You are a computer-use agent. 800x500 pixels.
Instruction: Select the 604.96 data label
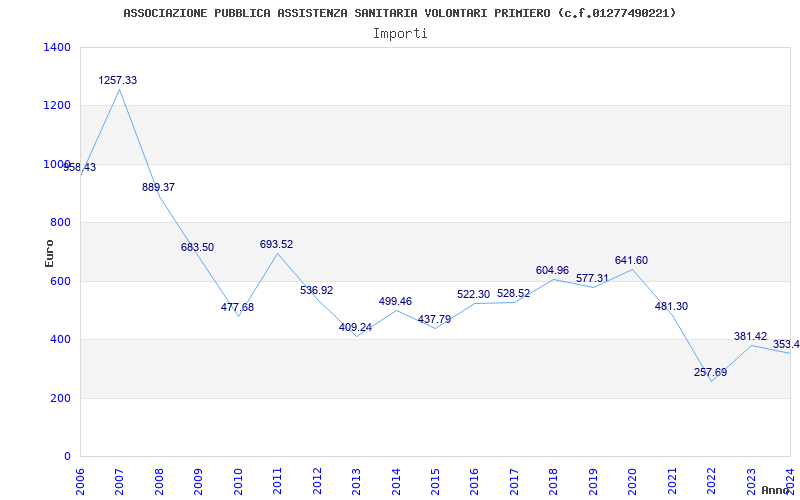(553, 270)
